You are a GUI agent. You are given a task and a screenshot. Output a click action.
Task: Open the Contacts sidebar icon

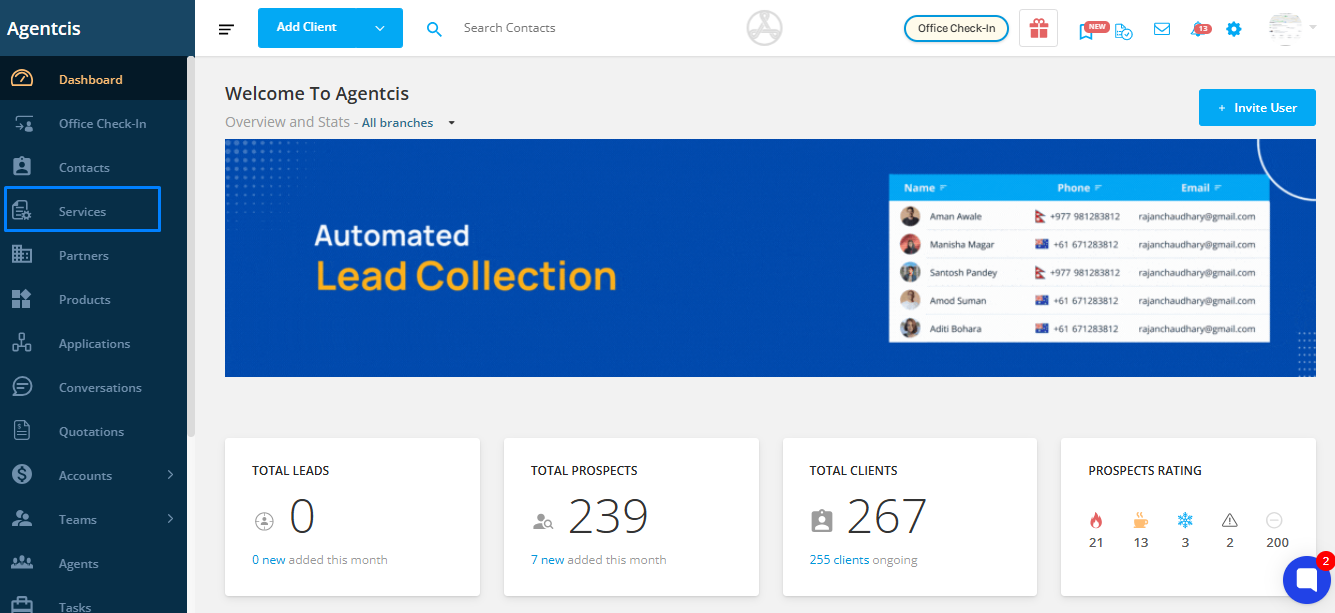[x=22, y=167]
